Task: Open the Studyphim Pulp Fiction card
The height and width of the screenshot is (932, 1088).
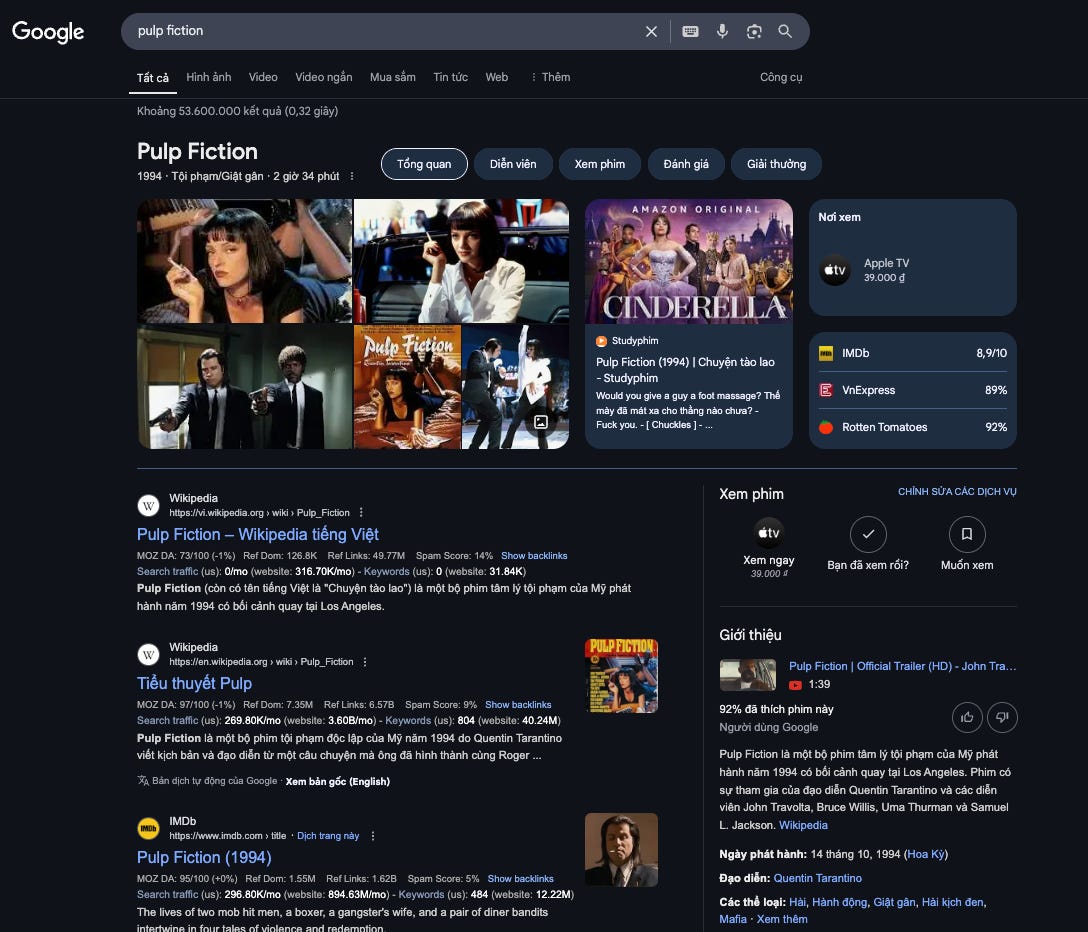Action: pyautogui.click(x=688, y=323)
